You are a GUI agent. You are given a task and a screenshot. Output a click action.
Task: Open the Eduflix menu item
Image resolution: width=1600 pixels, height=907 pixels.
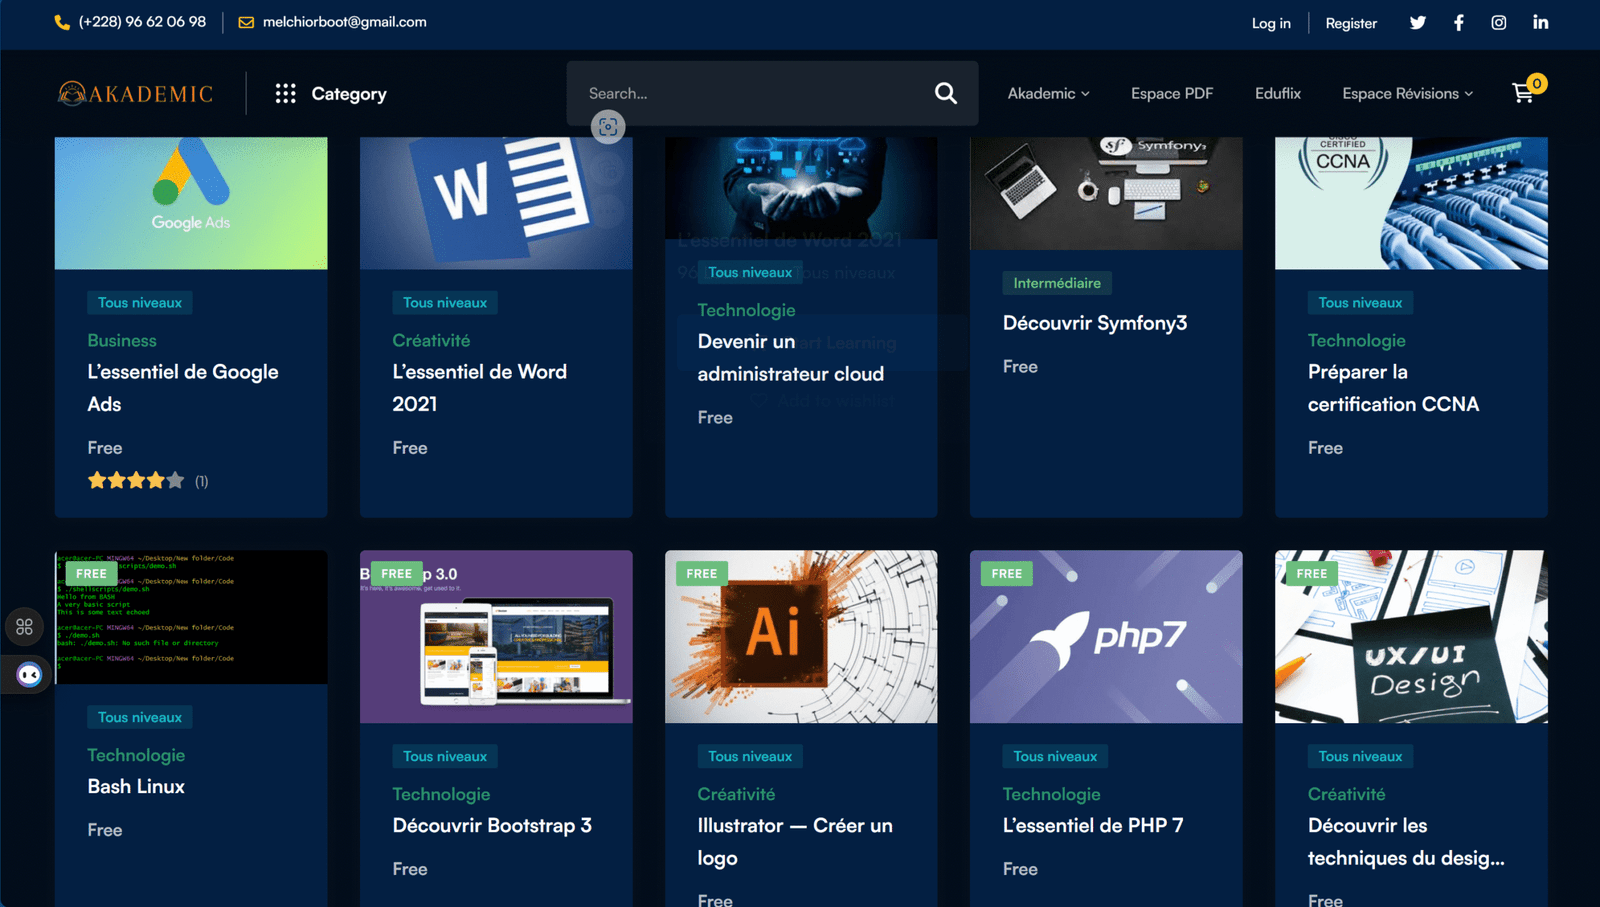(x=1277, y=93)
